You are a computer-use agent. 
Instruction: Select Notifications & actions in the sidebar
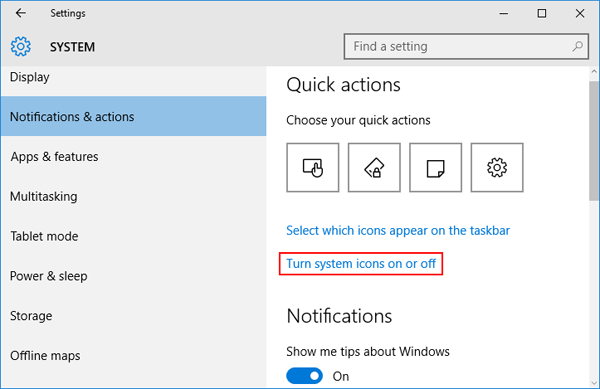[x=133, y=116]
